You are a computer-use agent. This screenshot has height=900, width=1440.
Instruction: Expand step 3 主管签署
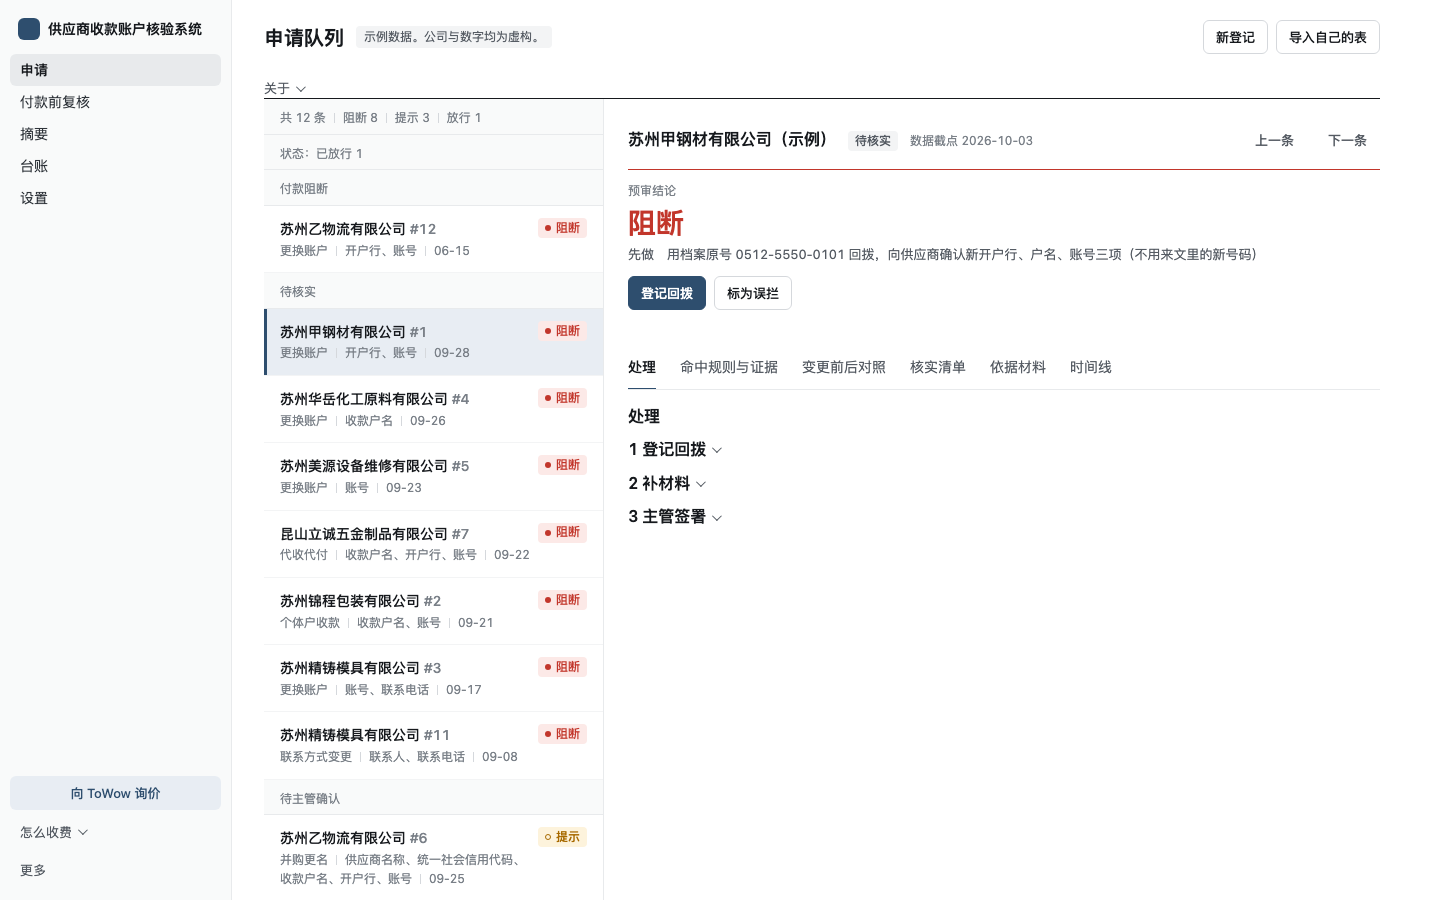[x=675, y=517]
